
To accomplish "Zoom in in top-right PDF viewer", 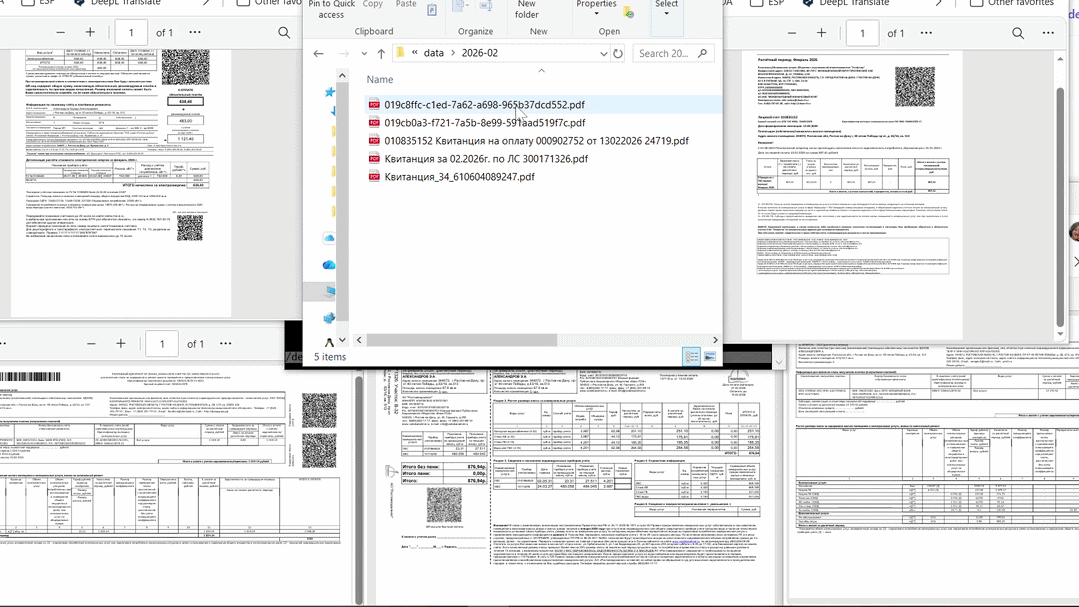I will (x=822, y=33).
